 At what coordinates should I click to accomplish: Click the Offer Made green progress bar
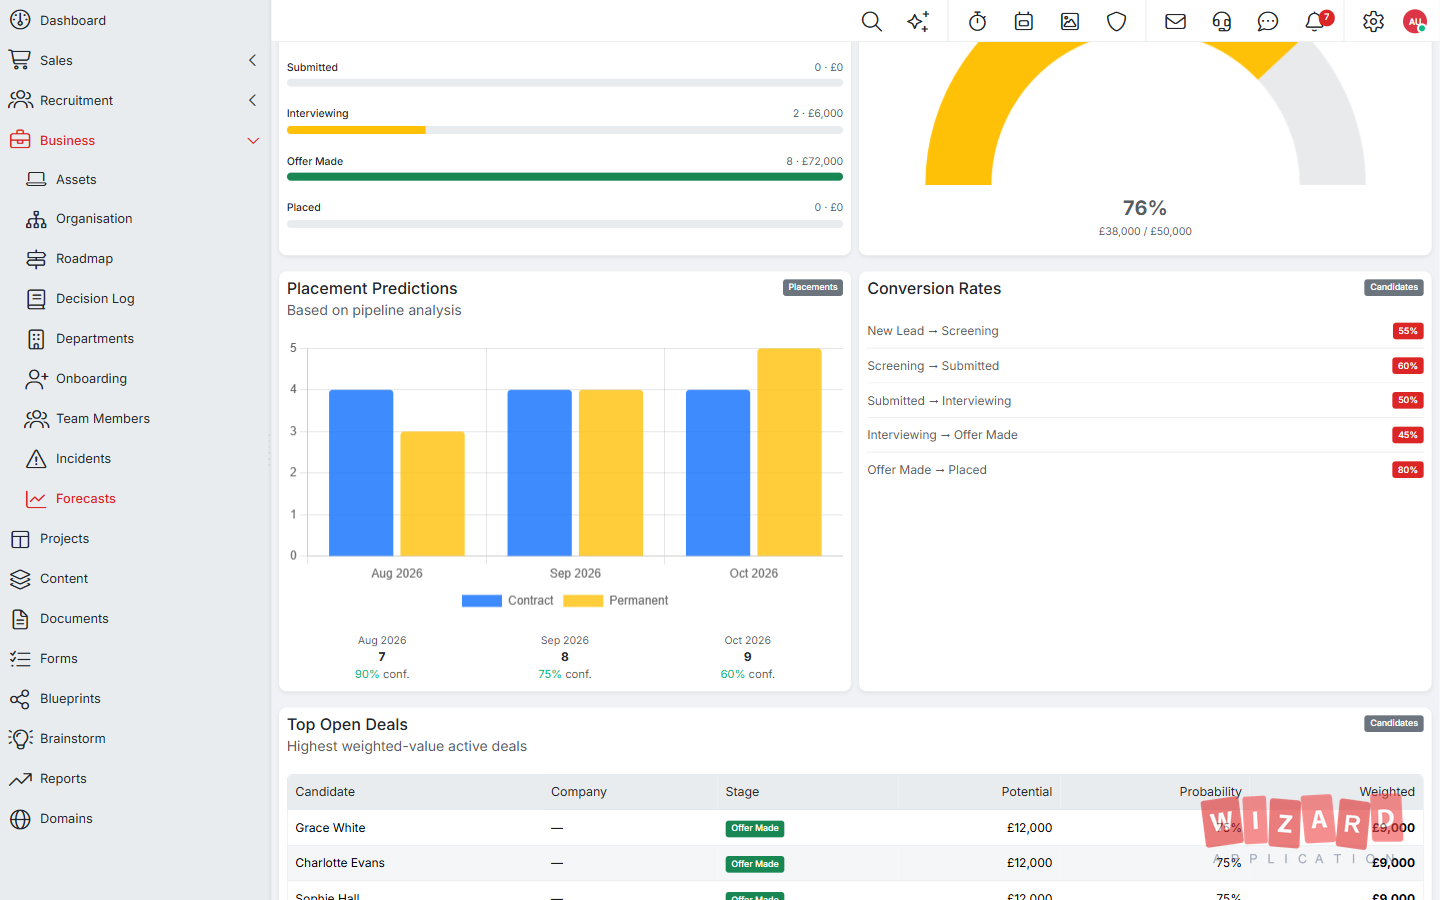point(565,177)
